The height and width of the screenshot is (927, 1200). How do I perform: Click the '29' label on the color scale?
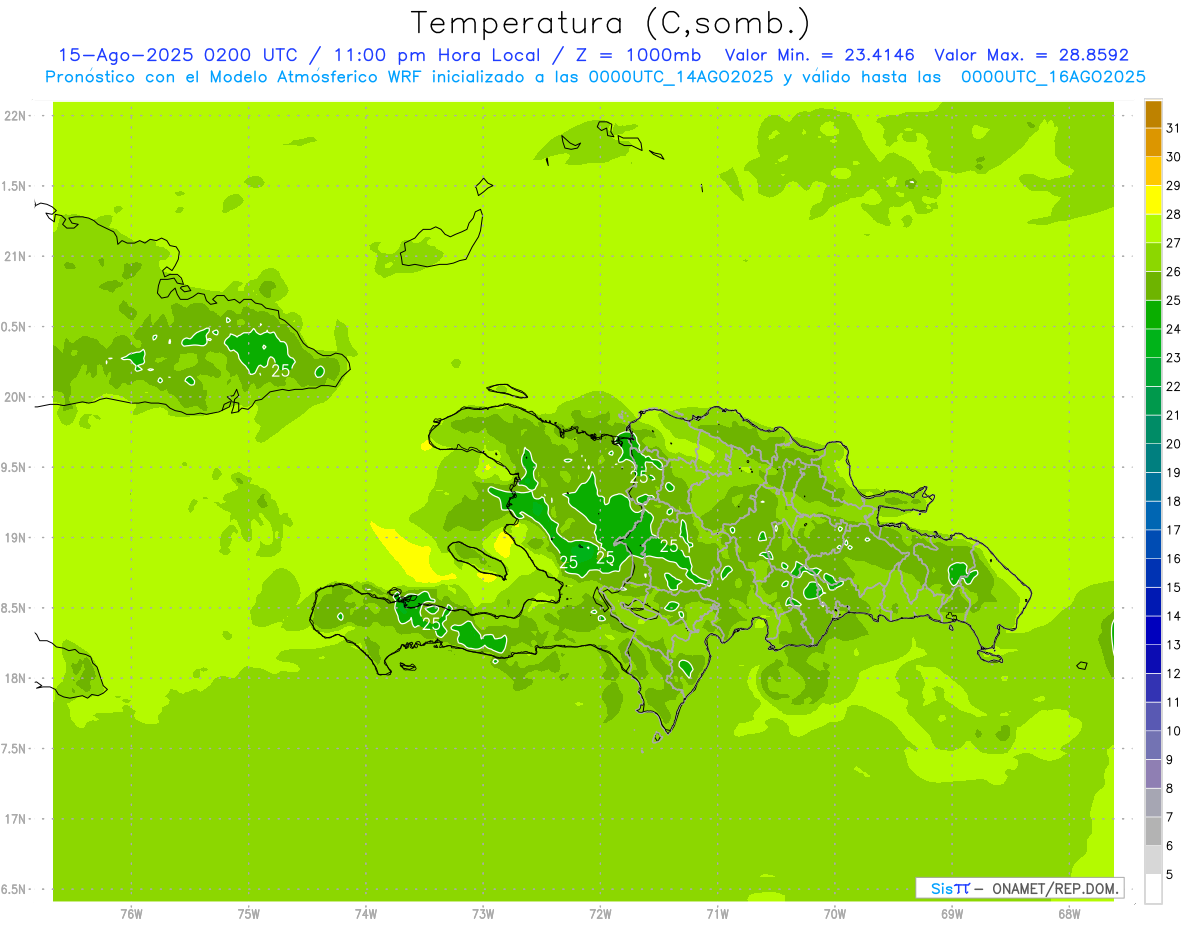point(1174,185)
